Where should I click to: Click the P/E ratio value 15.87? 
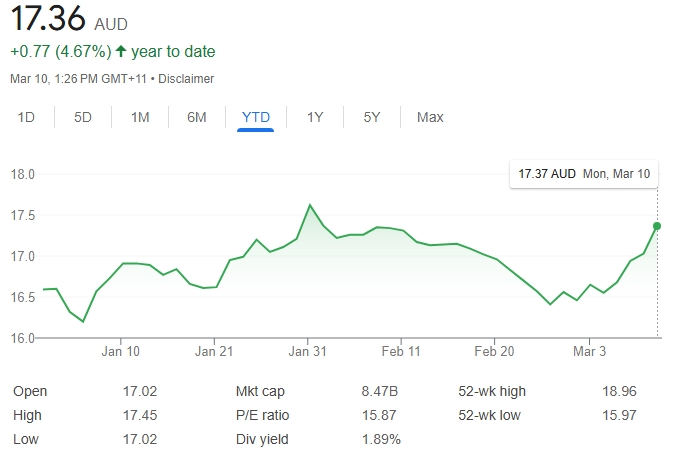tap(381, 415)
